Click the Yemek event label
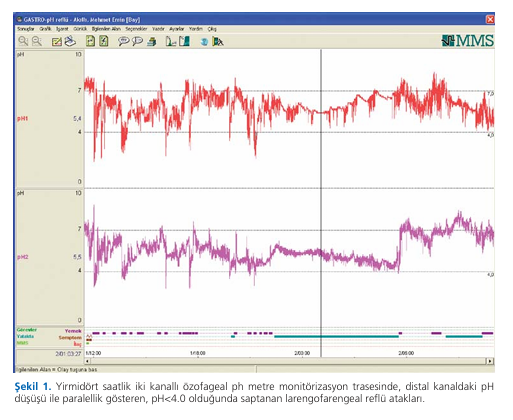This screenshot has height=420, width=513. tap(73, 331)
